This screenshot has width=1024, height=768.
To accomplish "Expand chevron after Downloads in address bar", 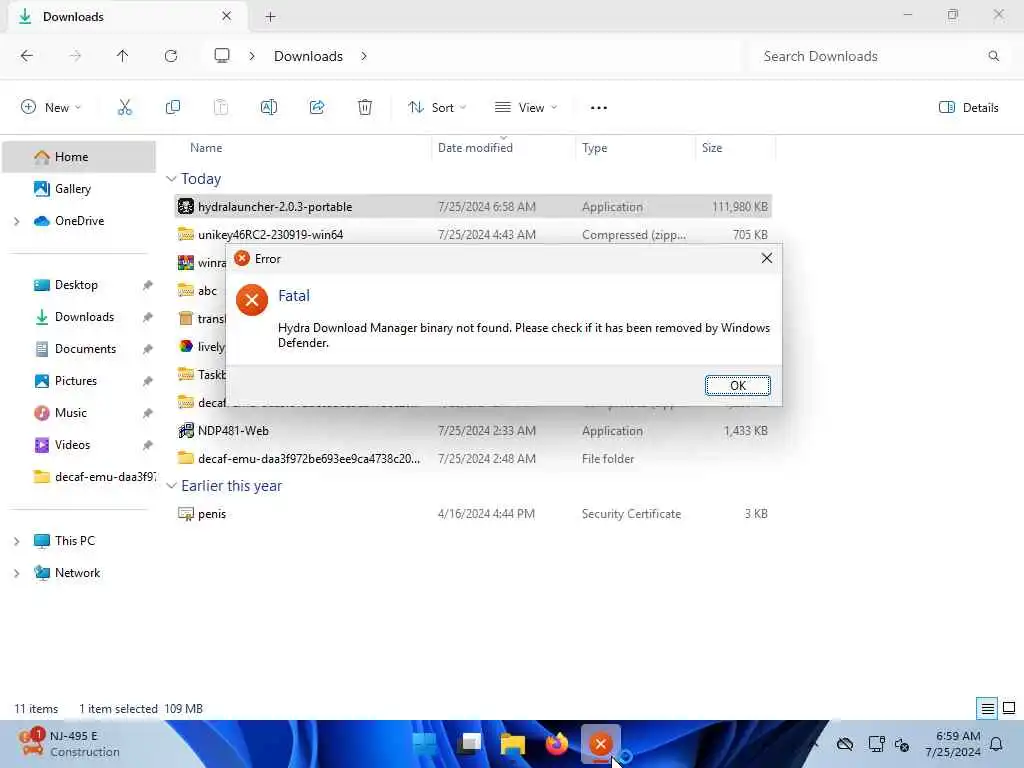I will click(x=364, y=56).
